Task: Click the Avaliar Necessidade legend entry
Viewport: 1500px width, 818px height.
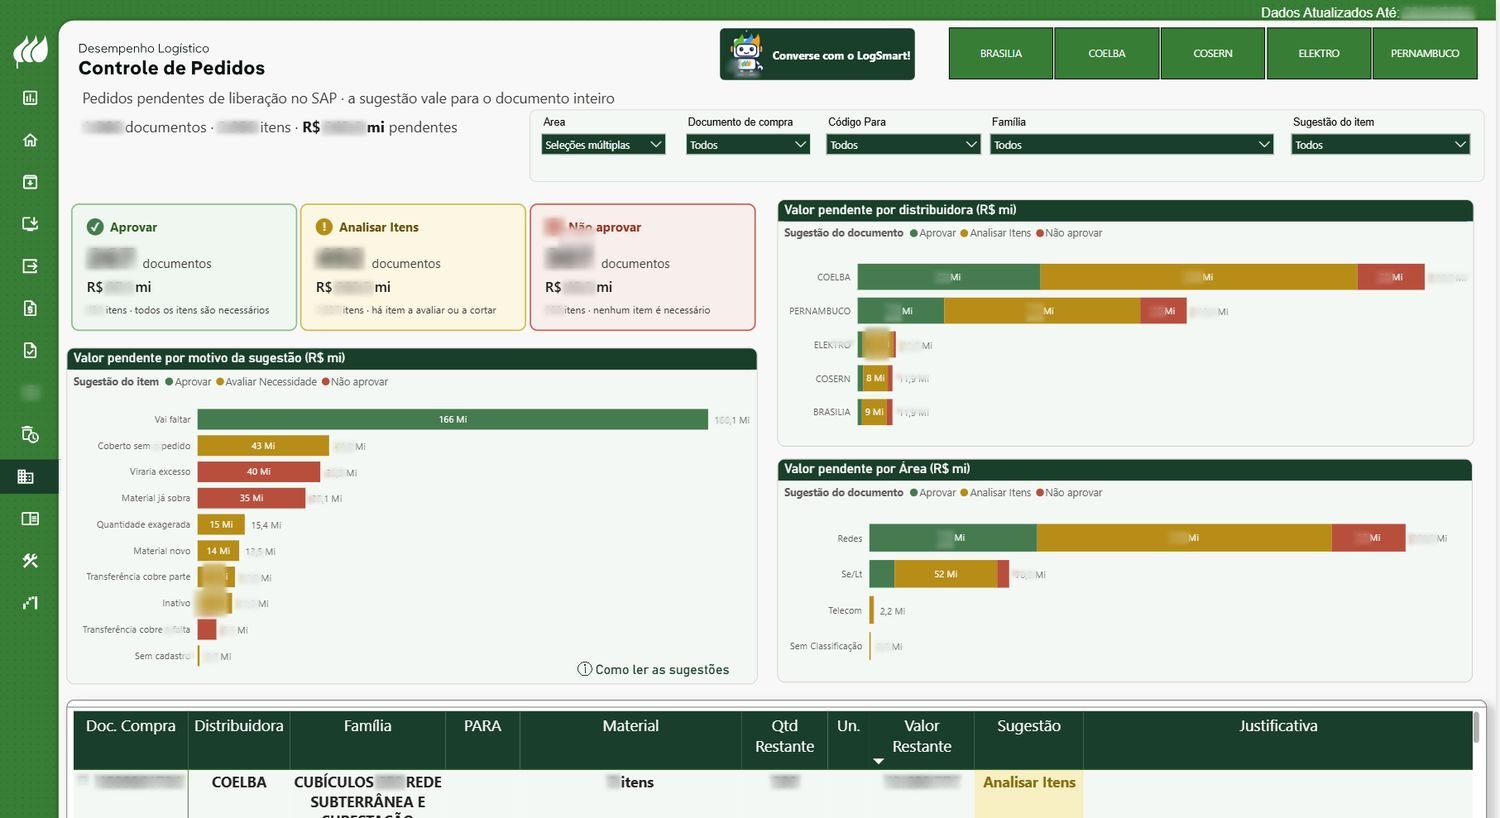Action: tap(266, 382)
